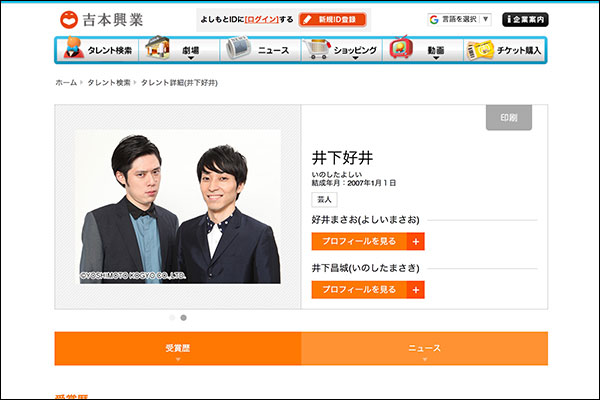The height and width of the screenshot is (400, 600).
Task: Click the comedy duo photo
Action: pos(177,207)
